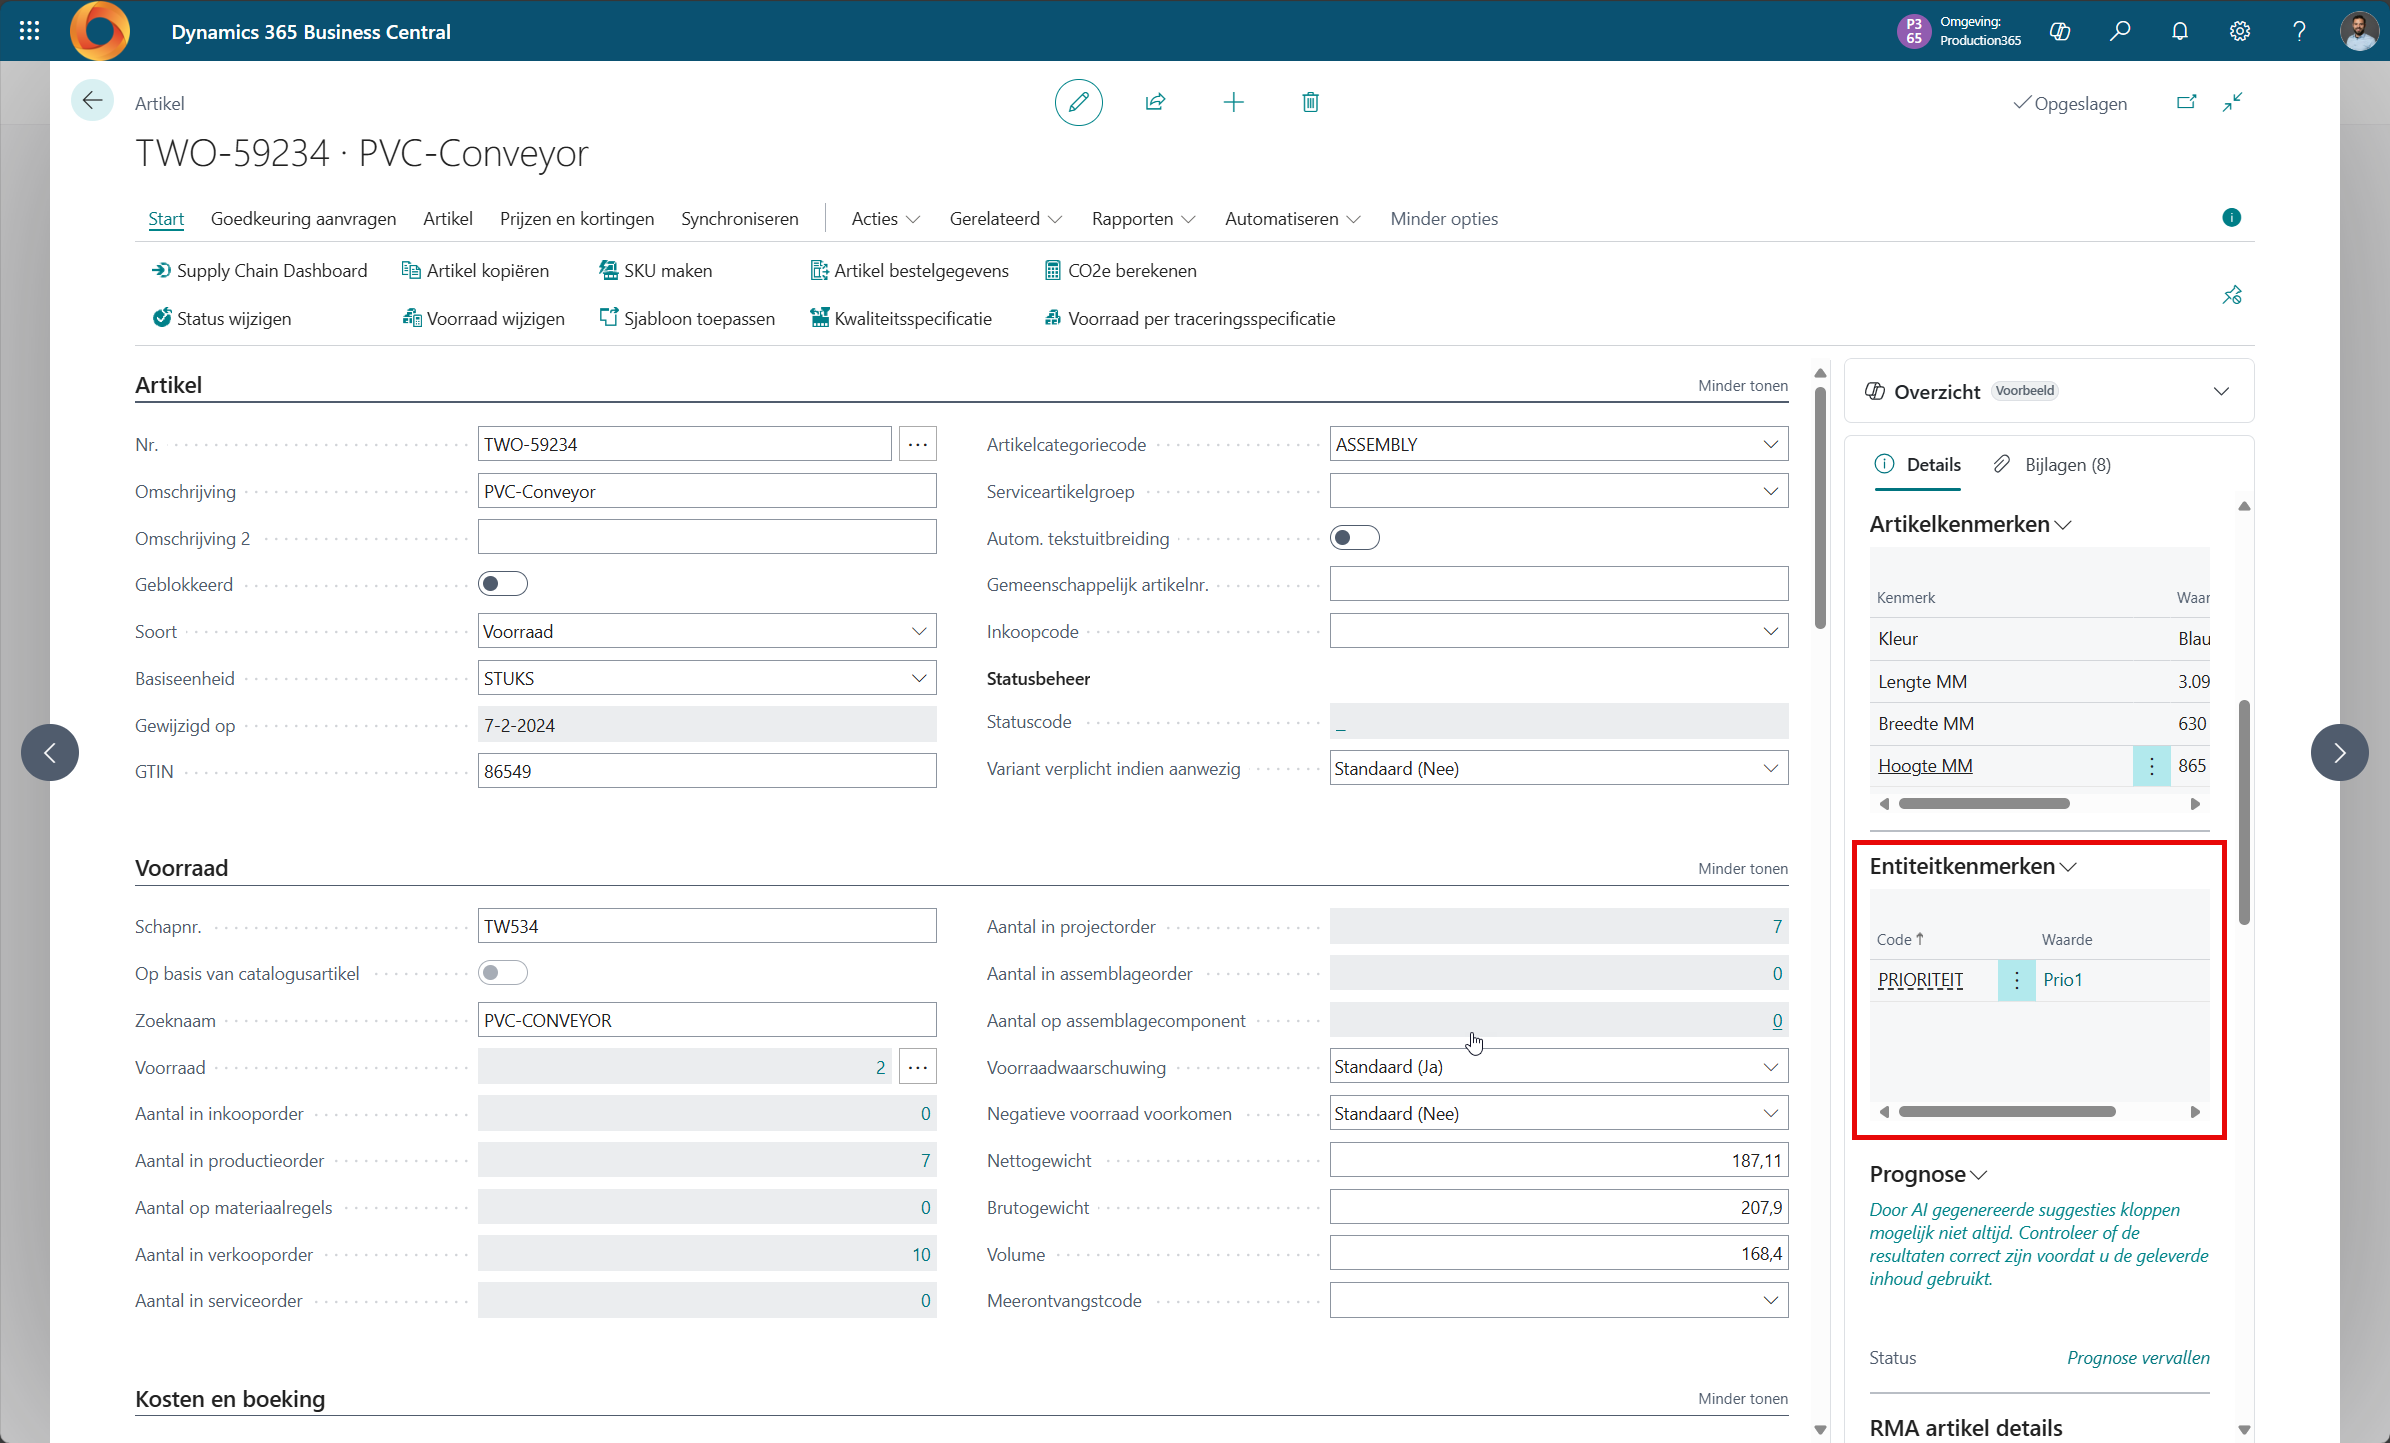
Task: Click the trash delete icon
Action: pos(1310,102)
